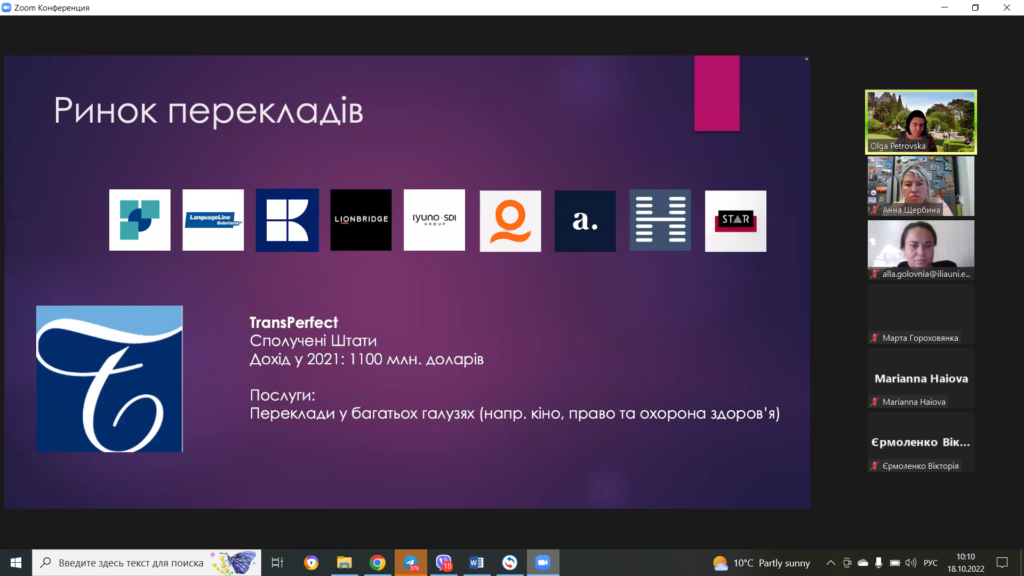The image size is (1024, 576).
Task: Click the Lionbridge logo on the slide
Action: [361, 220]
